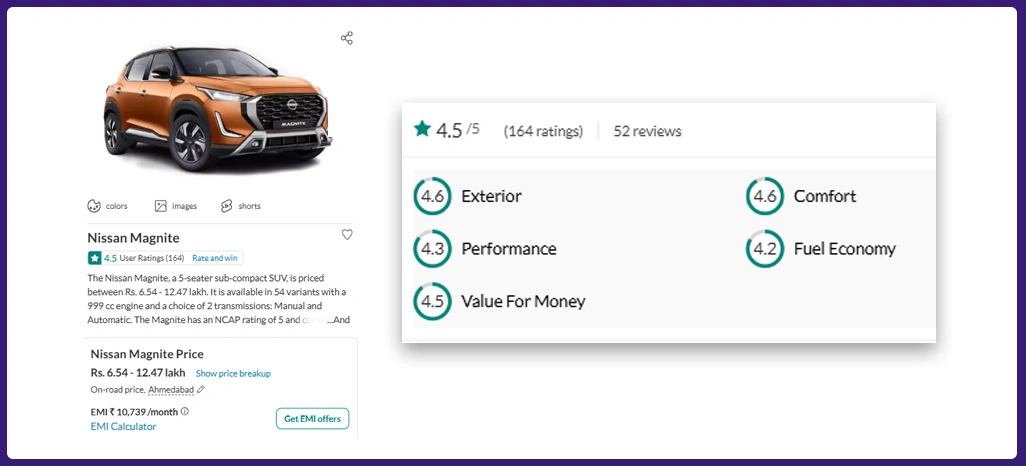Click the 164 ratings count

point(542,131)
